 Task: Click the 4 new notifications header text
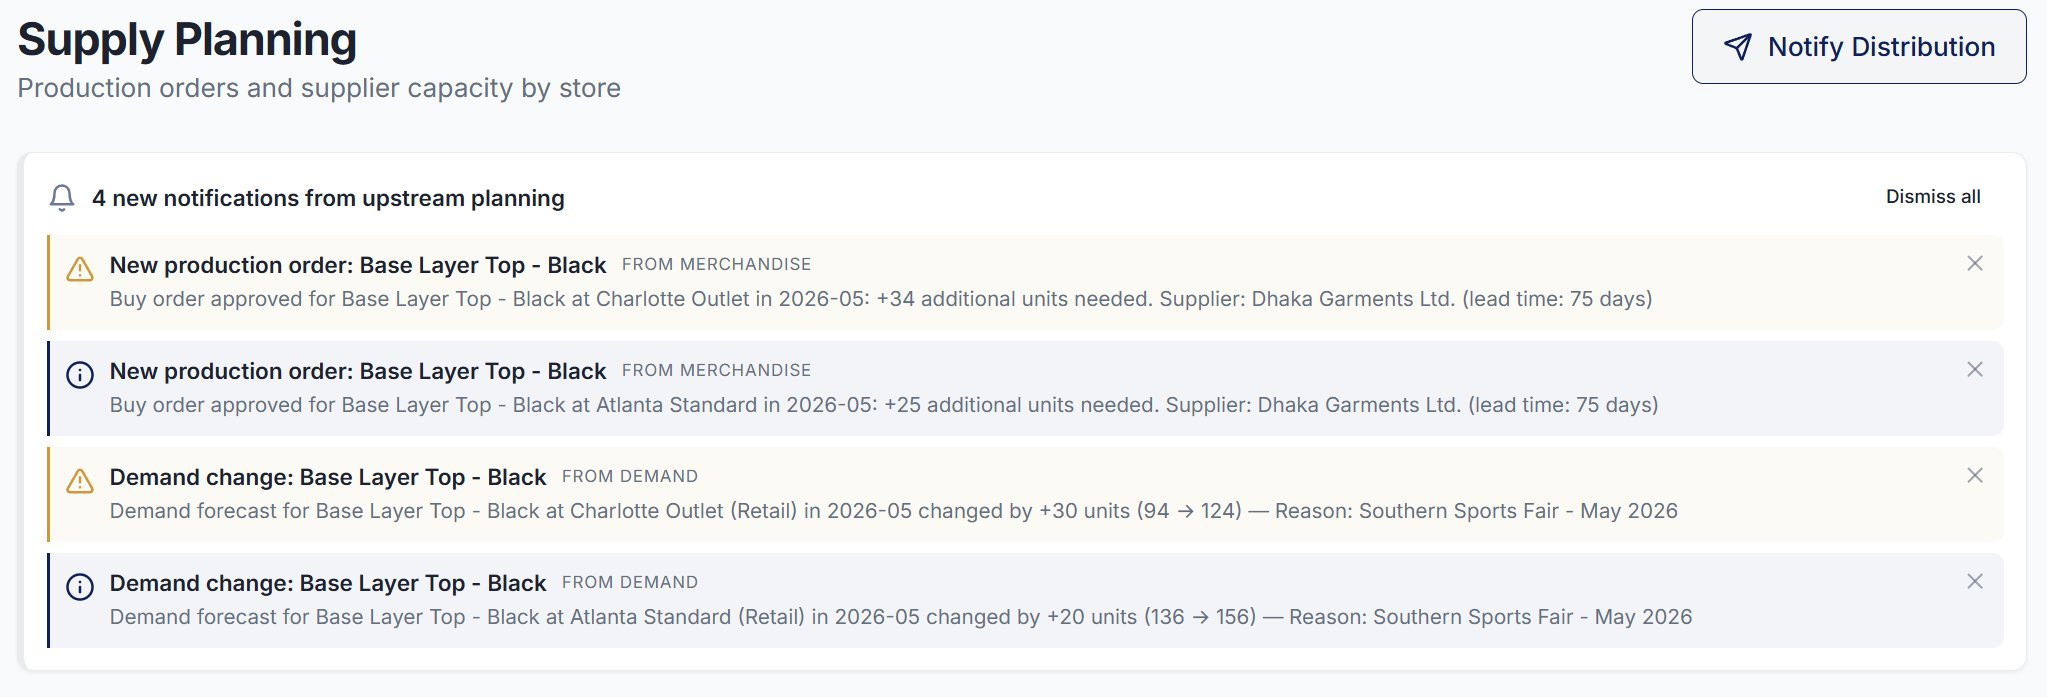(x=328, y=198)
